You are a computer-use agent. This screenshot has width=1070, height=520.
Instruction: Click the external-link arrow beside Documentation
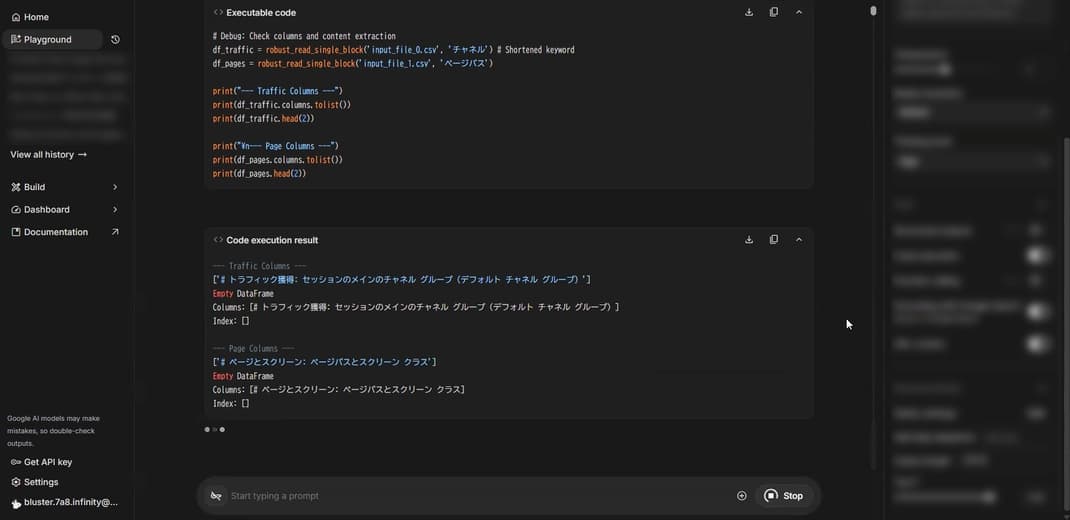(x=115, y=232)
